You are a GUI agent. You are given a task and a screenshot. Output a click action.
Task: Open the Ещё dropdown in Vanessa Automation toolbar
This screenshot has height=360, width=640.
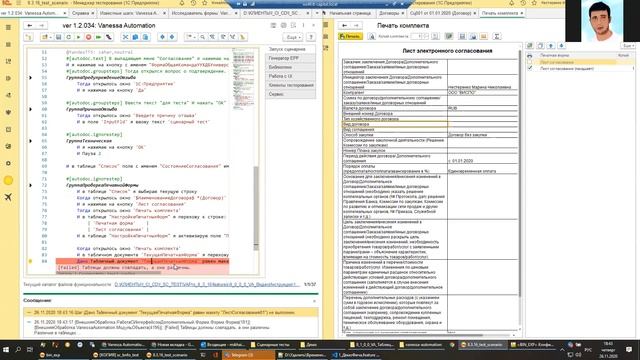click(293, 37)
